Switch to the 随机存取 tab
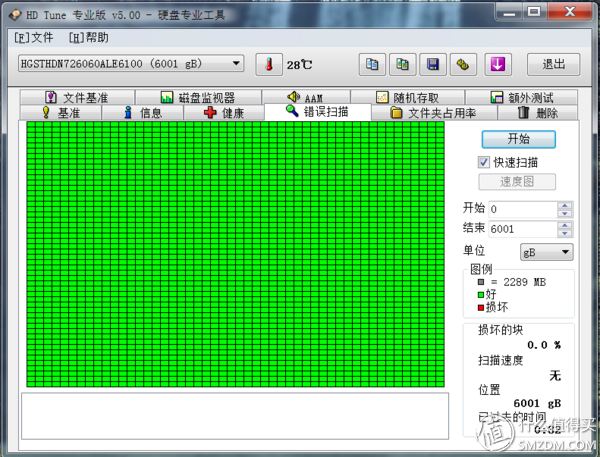This screenshot has height=457, width=600. click(x=408, y=98)
